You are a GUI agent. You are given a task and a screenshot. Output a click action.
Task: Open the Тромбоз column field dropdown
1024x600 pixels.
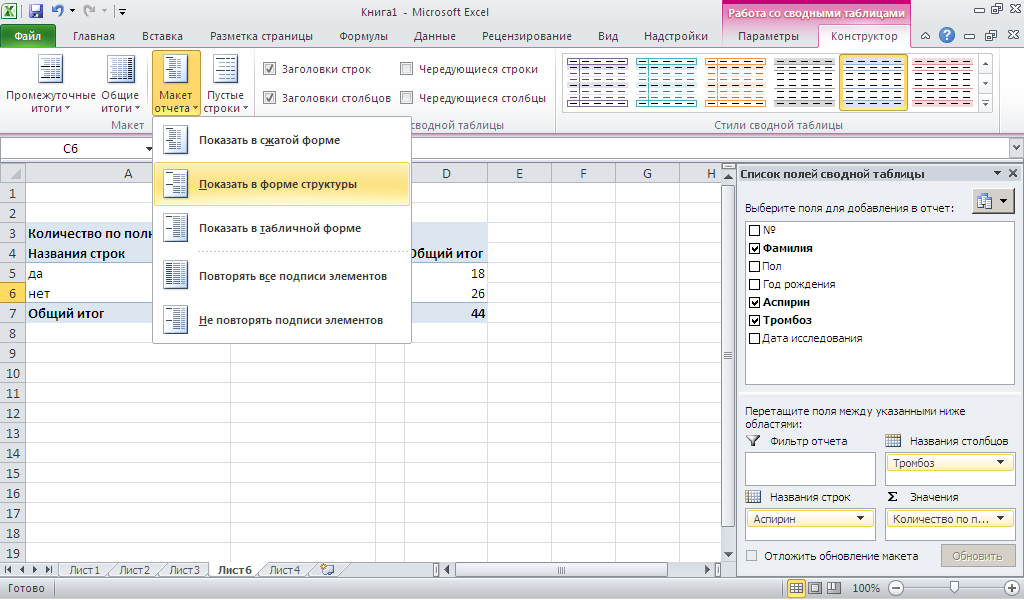(1000, 463)
